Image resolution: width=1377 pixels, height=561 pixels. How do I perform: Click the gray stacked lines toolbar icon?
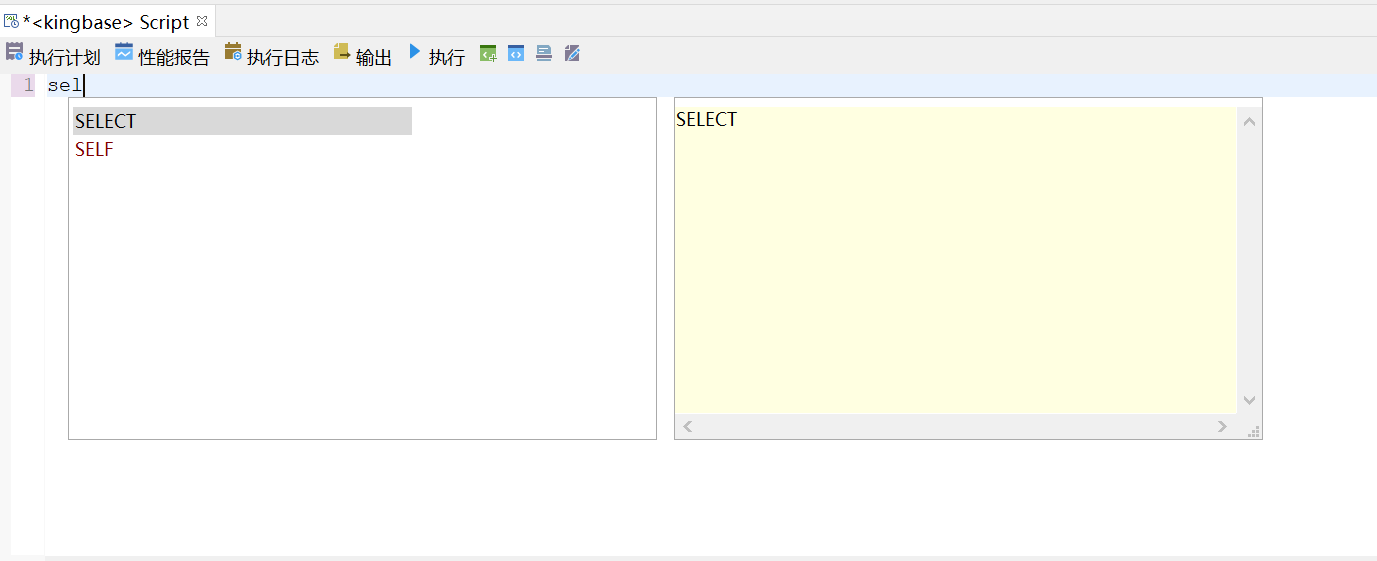(544, 54)
